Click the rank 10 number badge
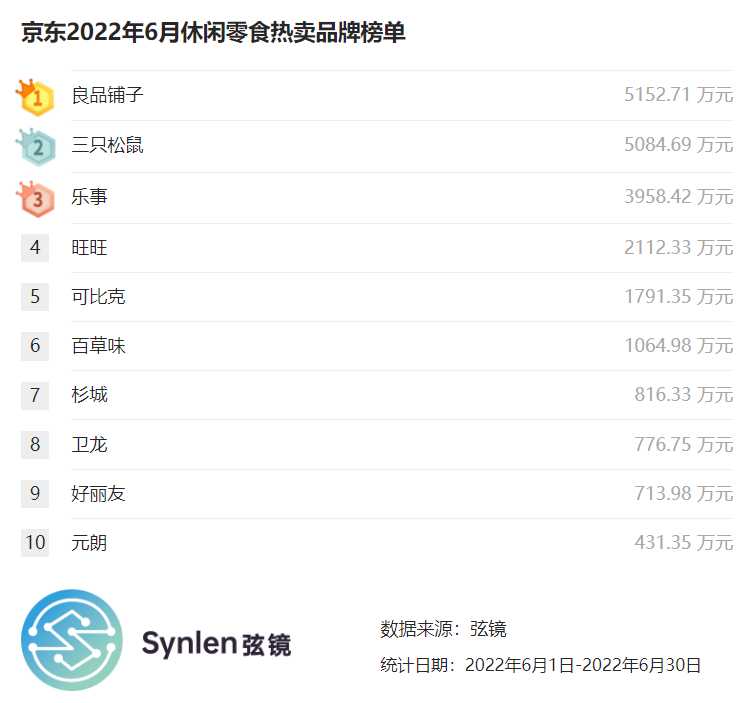The image size is (755, 703). pos(35,543)
